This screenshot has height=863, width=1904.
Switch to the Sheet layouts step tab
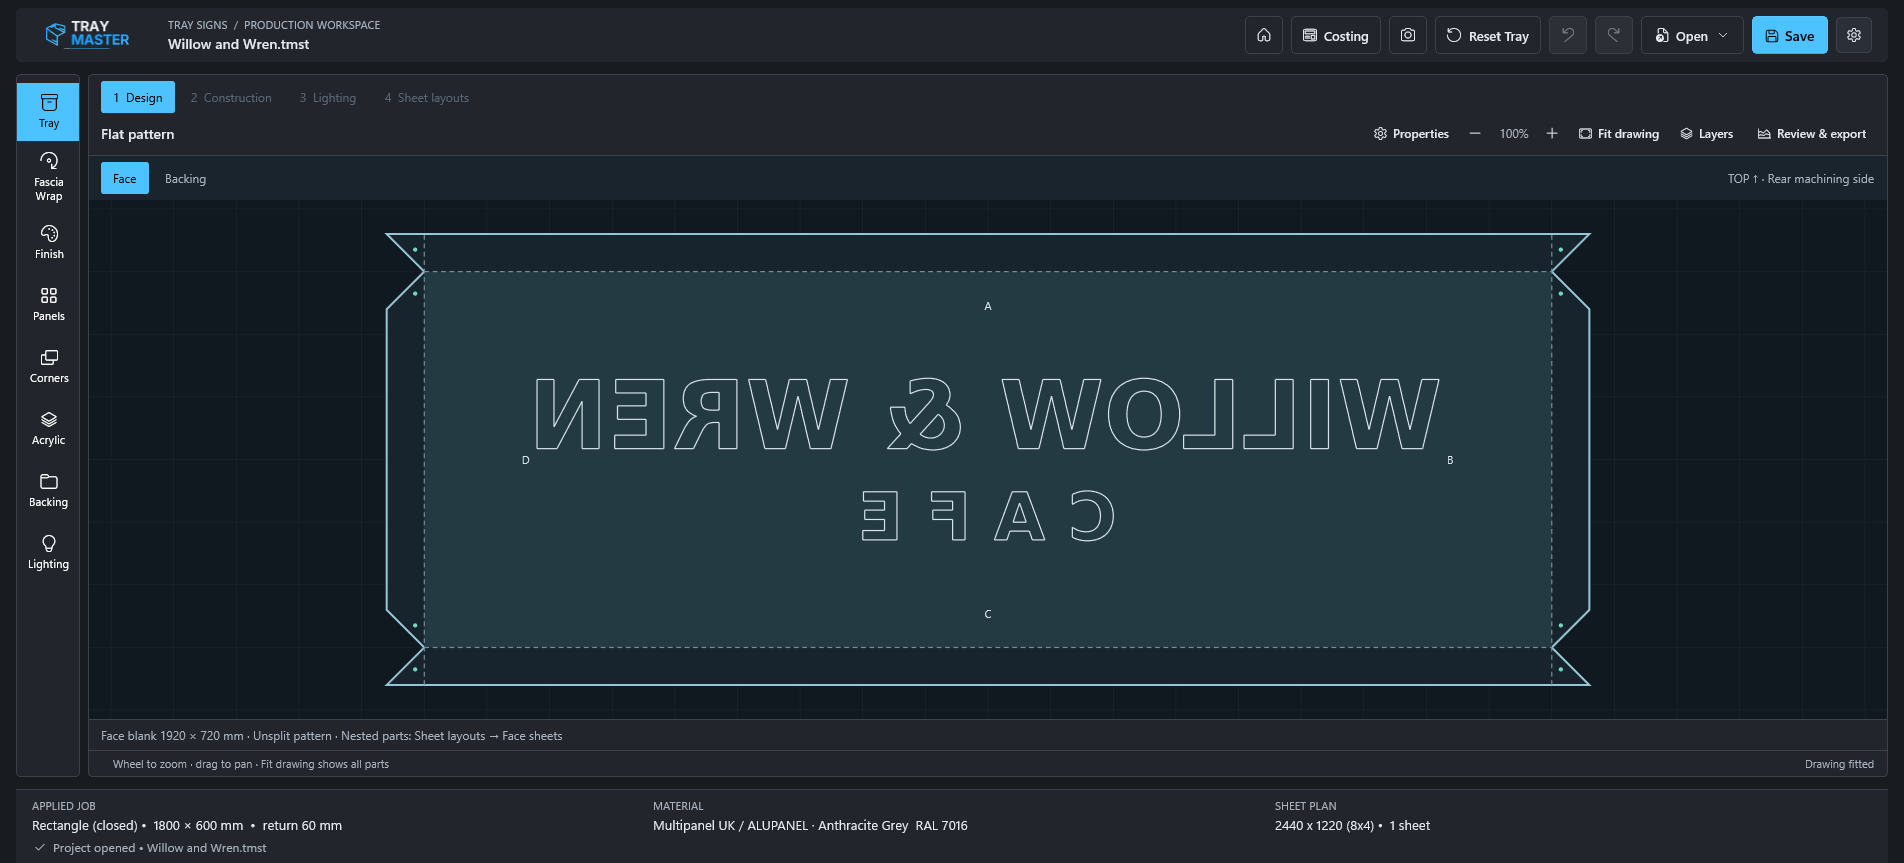pyautogui.click(x=427, y=97)
